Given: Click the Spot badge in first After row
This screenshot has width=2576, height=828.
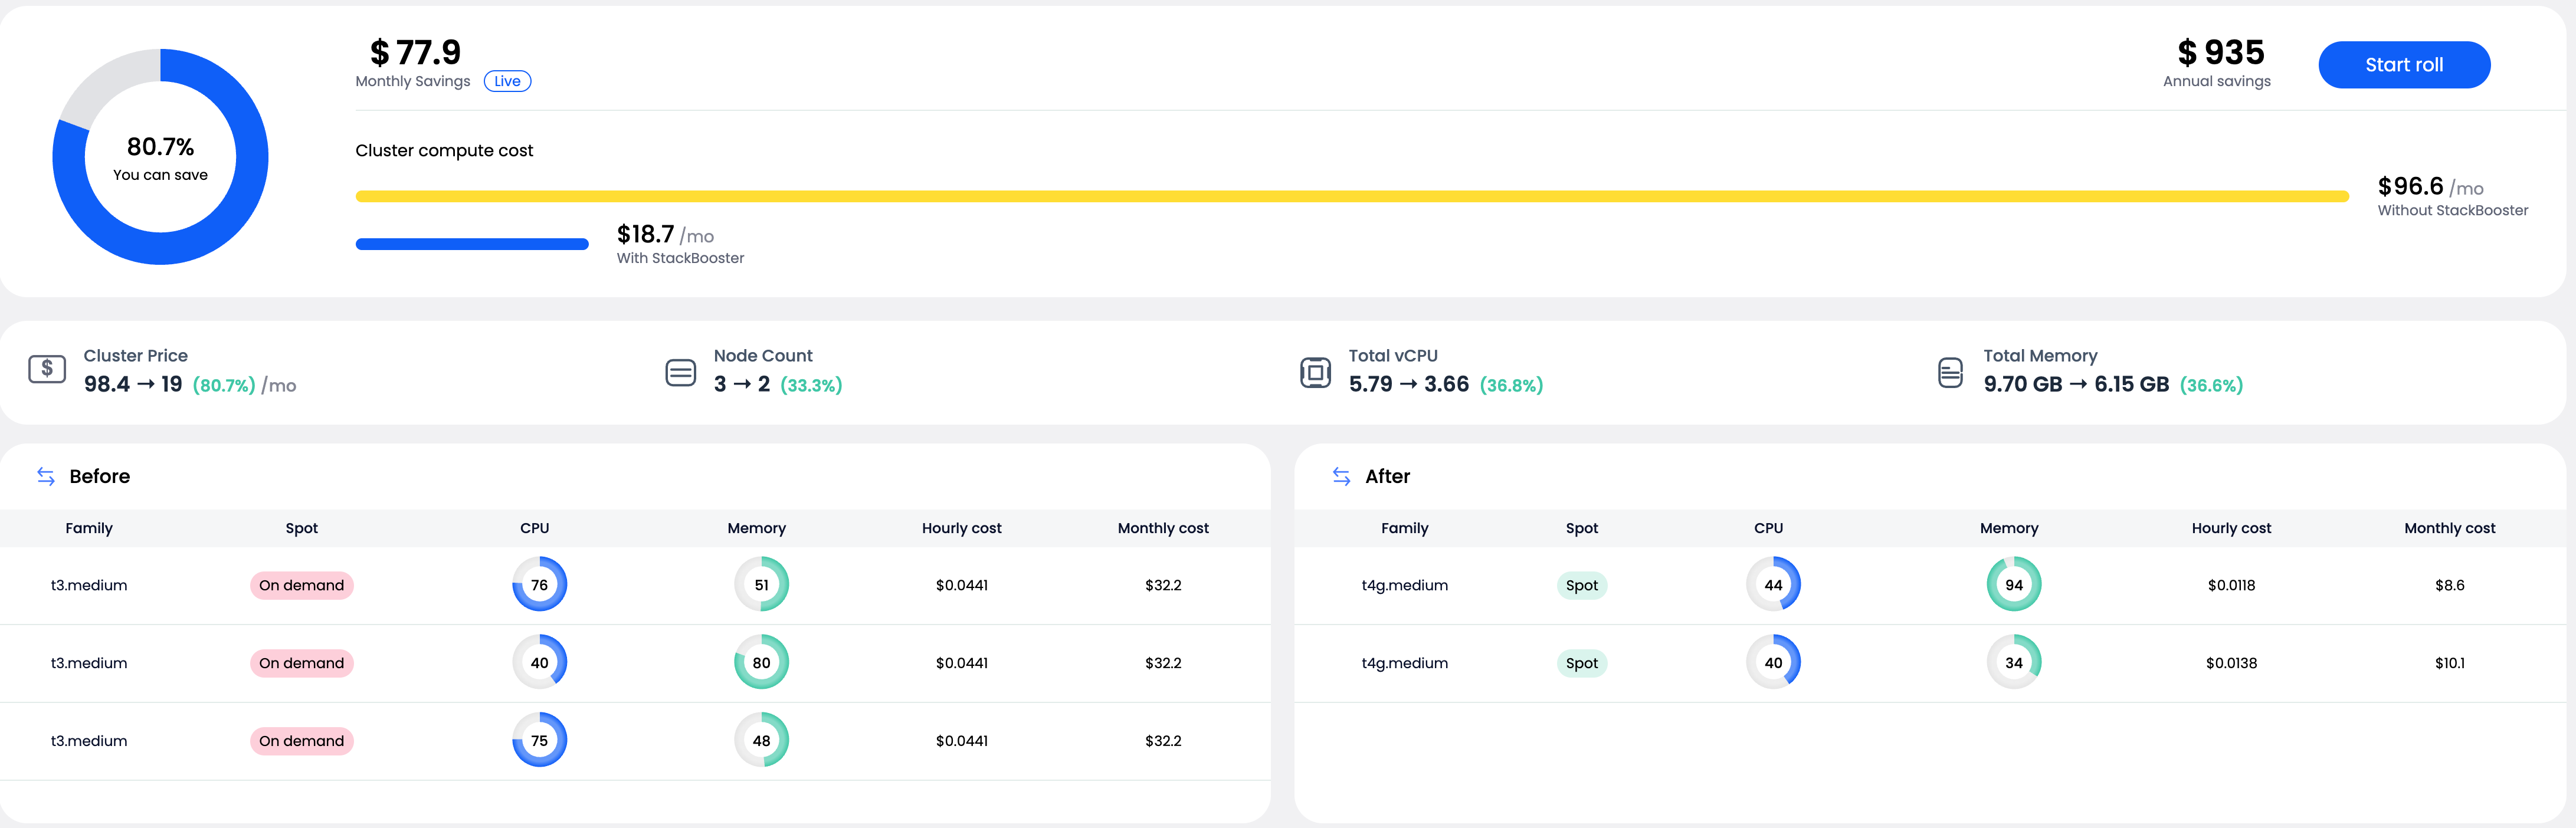Looking at the screenshot, I should pyautogui.click(x=1581, y=585).
